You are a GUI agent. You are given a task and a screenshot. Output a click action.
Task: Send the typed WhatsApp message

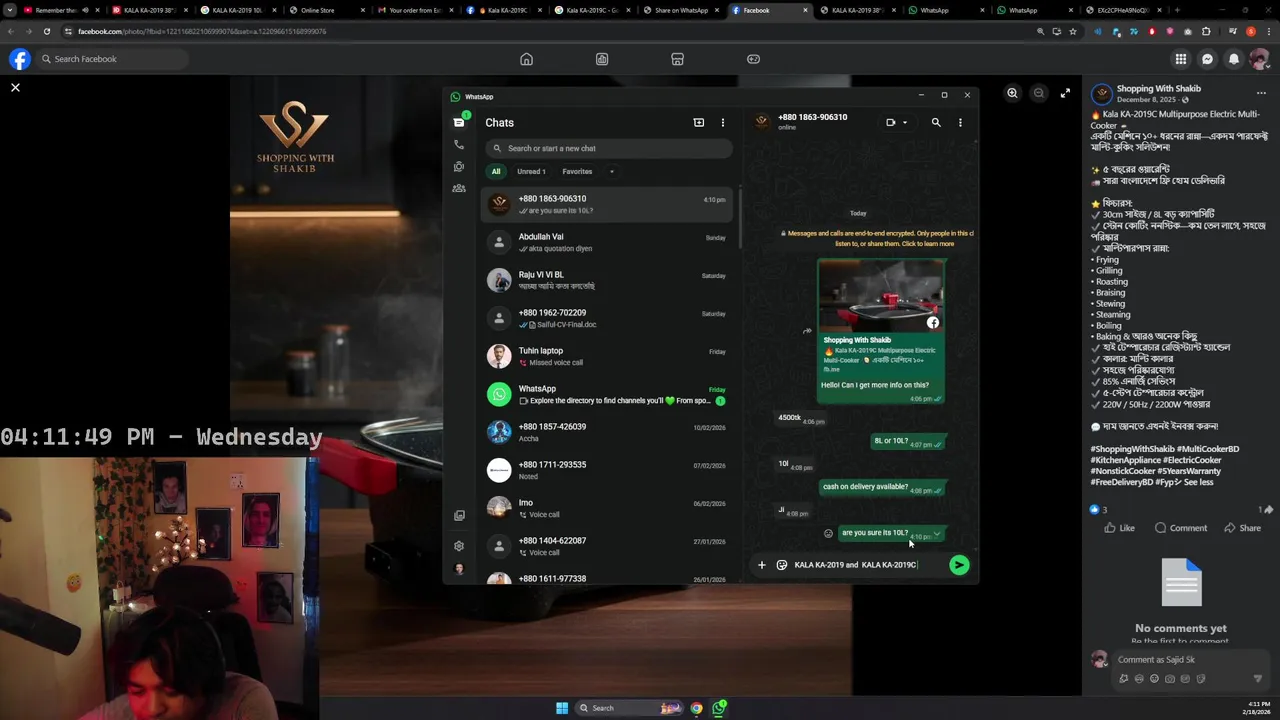(x=959, y=565)
